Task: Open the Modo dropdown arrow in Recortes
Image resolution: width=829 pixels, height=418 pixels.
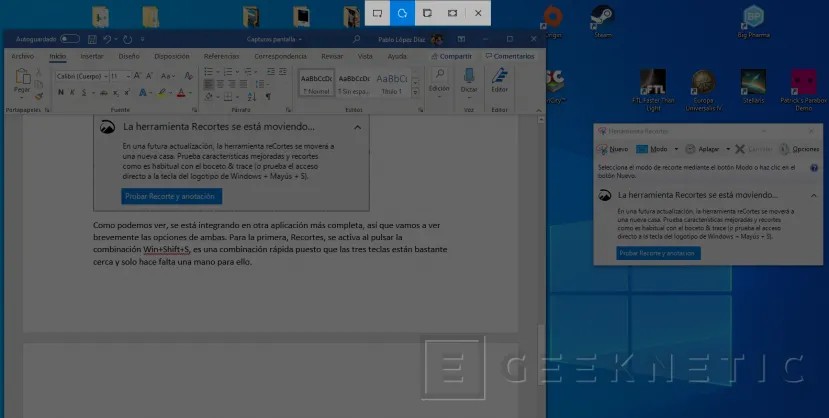Action: [676, 149]
